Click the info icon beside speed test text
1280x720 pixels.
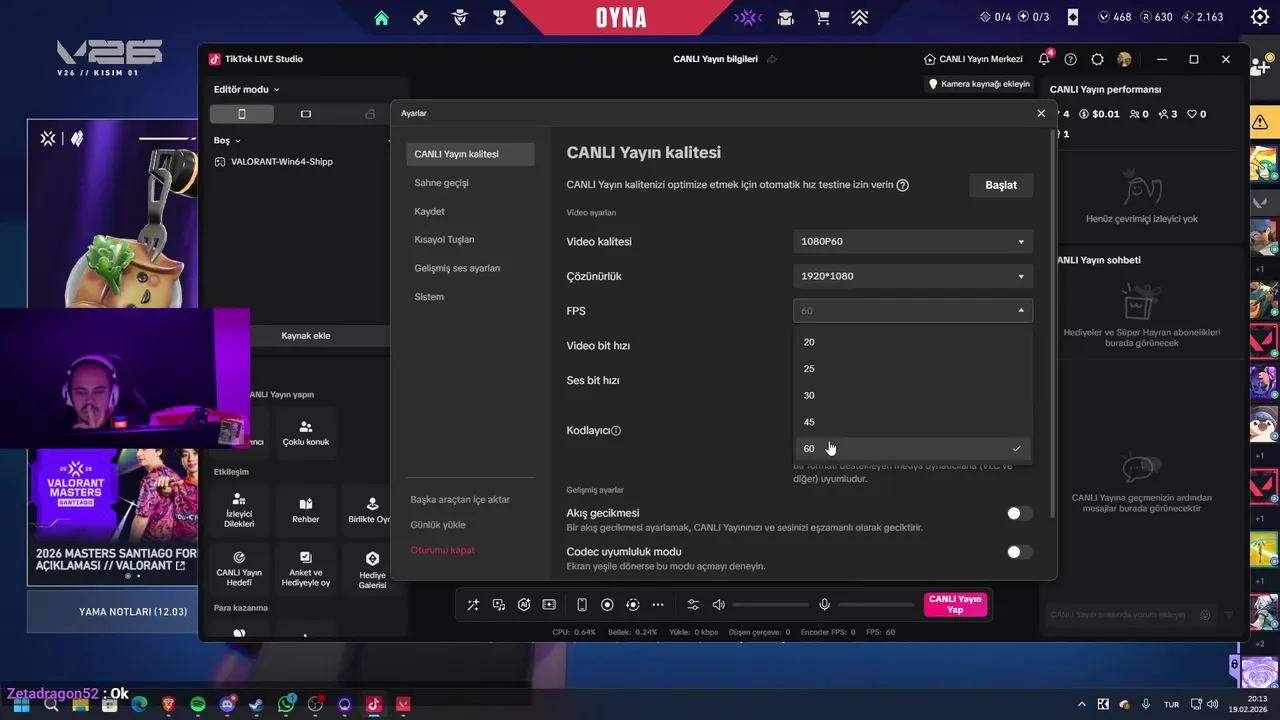(x=903, y=185)
